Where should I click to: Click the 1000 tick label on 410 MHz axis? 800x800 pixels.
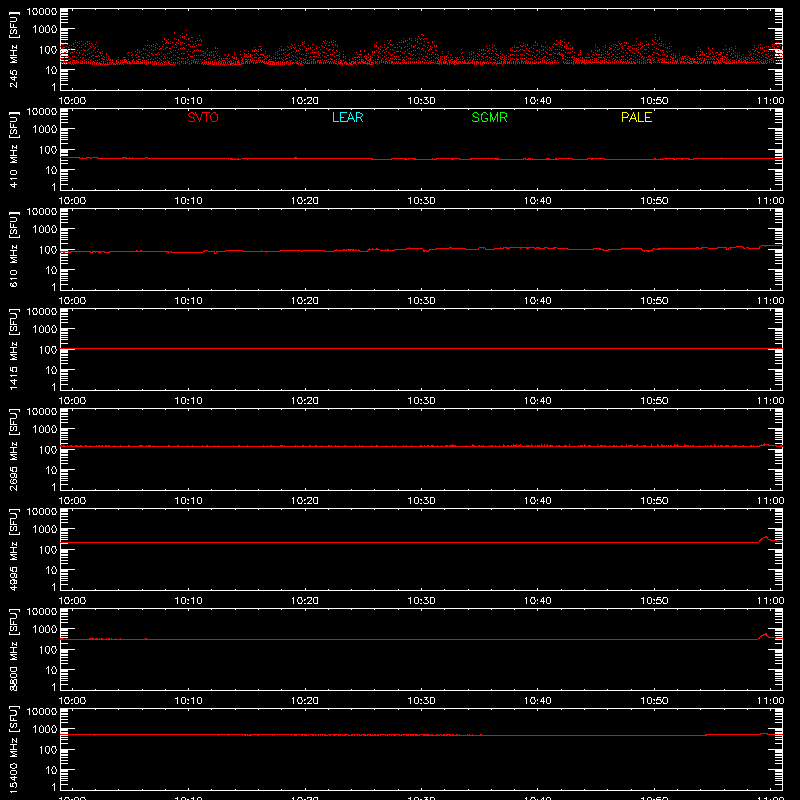coord(45,130)
